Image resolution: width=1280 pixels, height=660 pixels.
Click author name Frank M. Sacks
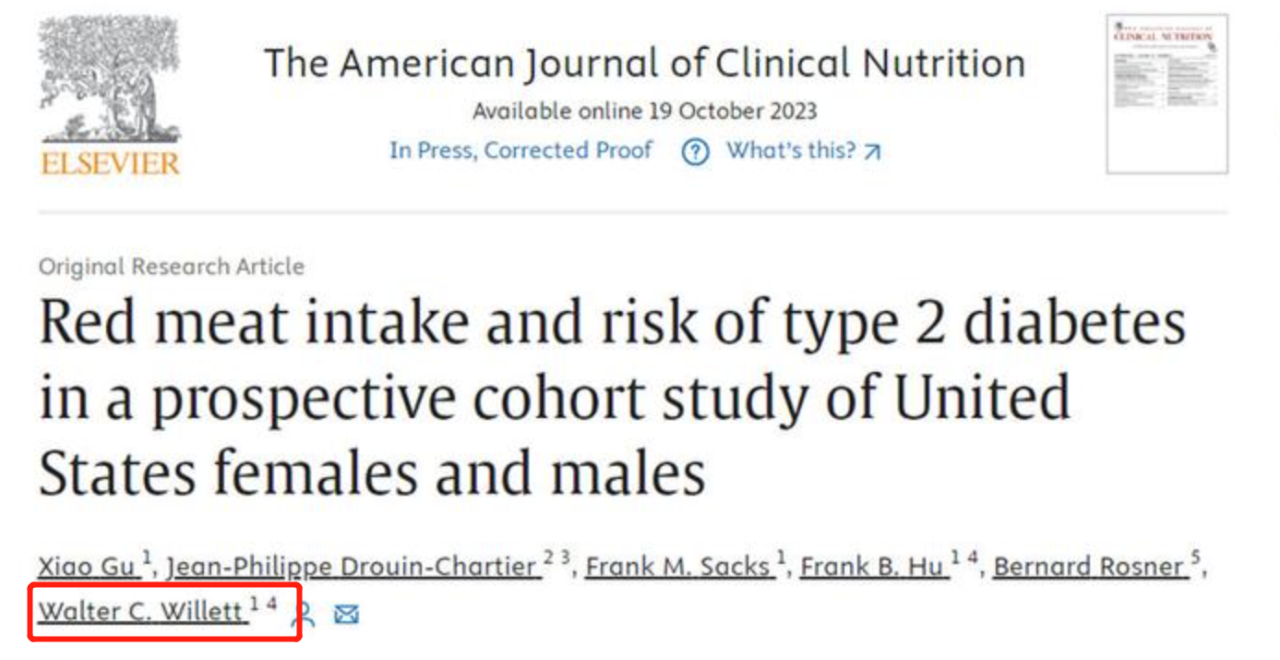(678, 567)
